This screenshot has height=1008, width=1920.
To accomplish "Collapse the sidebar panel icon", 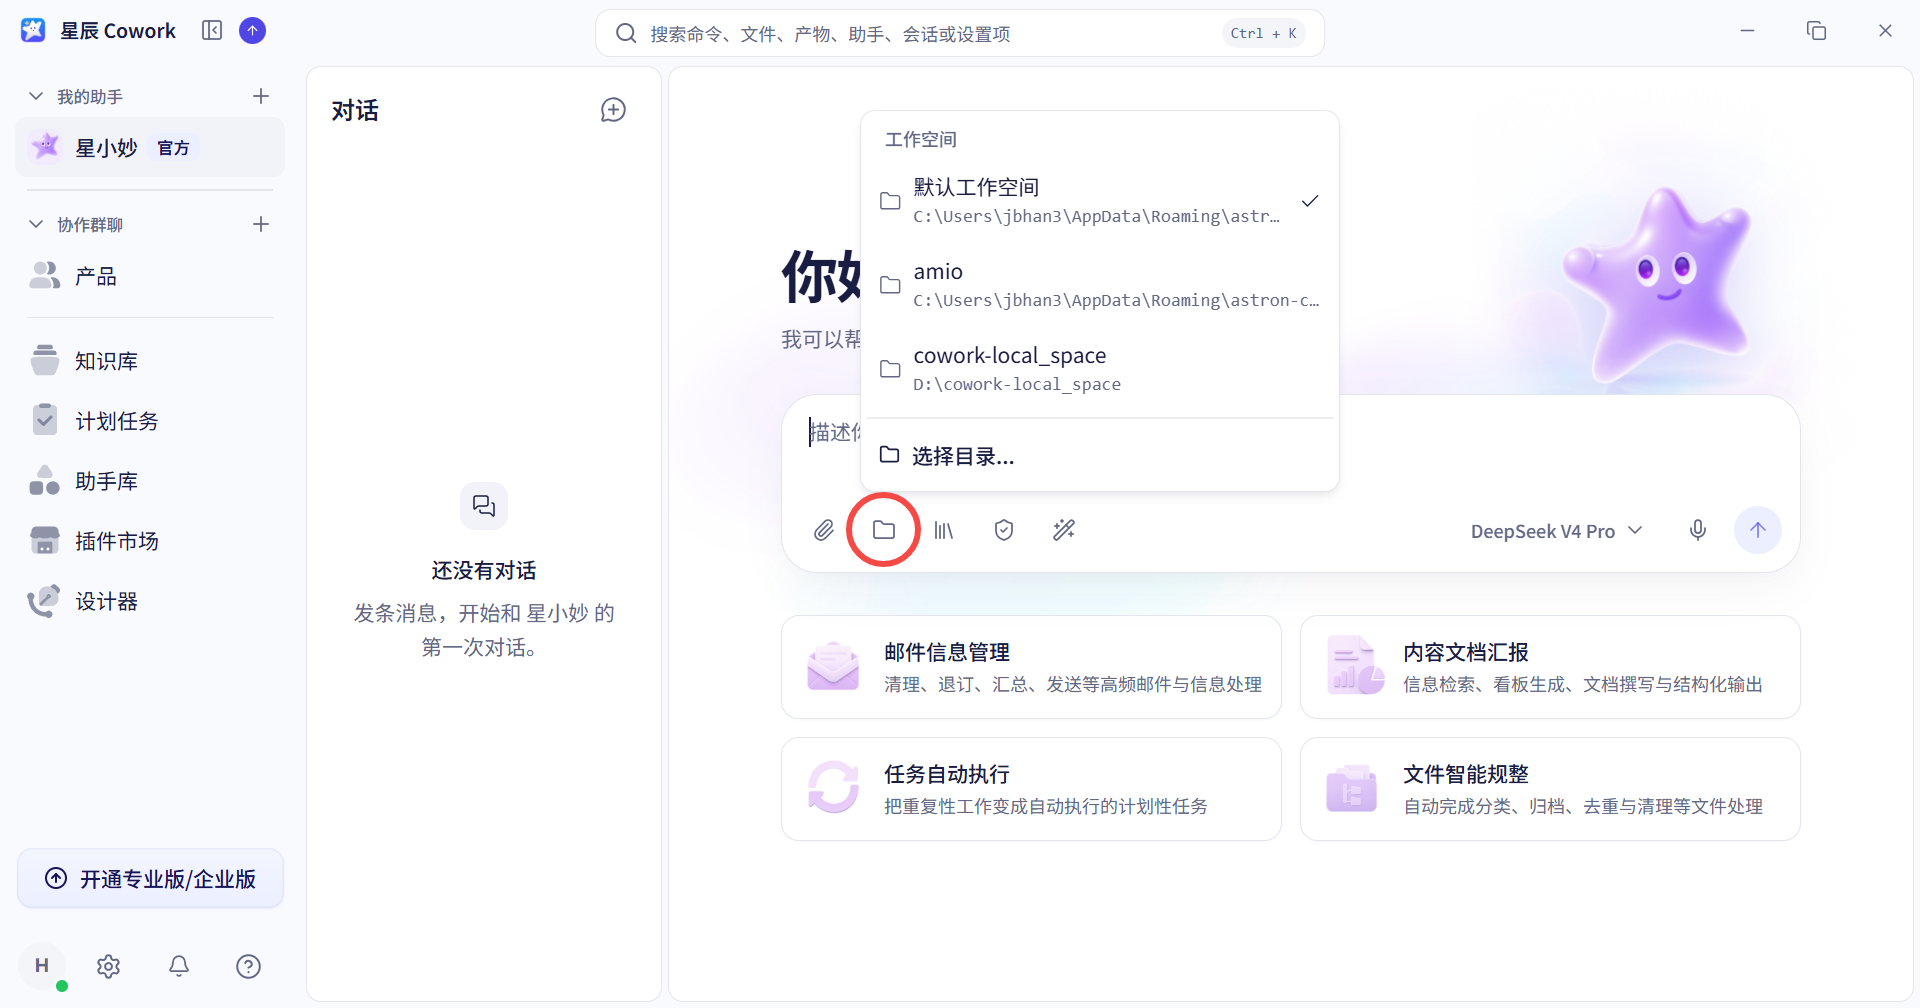I will [x=212, y=31].
